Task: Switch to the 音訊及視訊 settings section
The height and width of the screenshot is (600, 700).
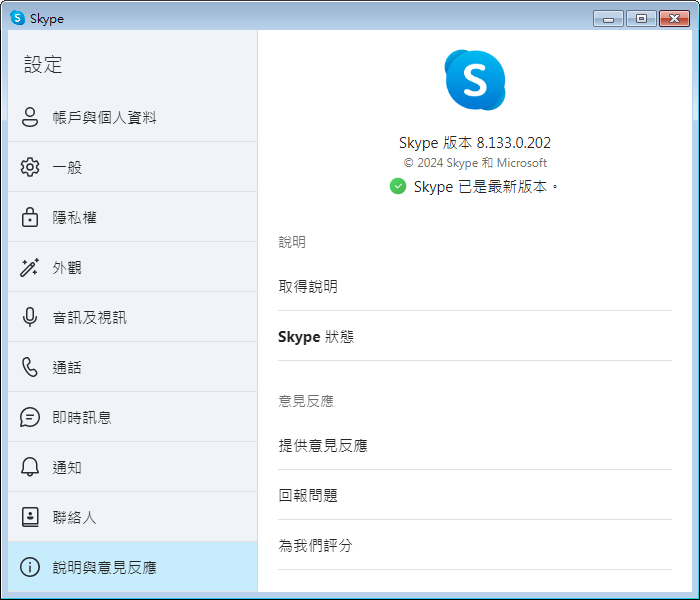Action: tap(89, 317)
